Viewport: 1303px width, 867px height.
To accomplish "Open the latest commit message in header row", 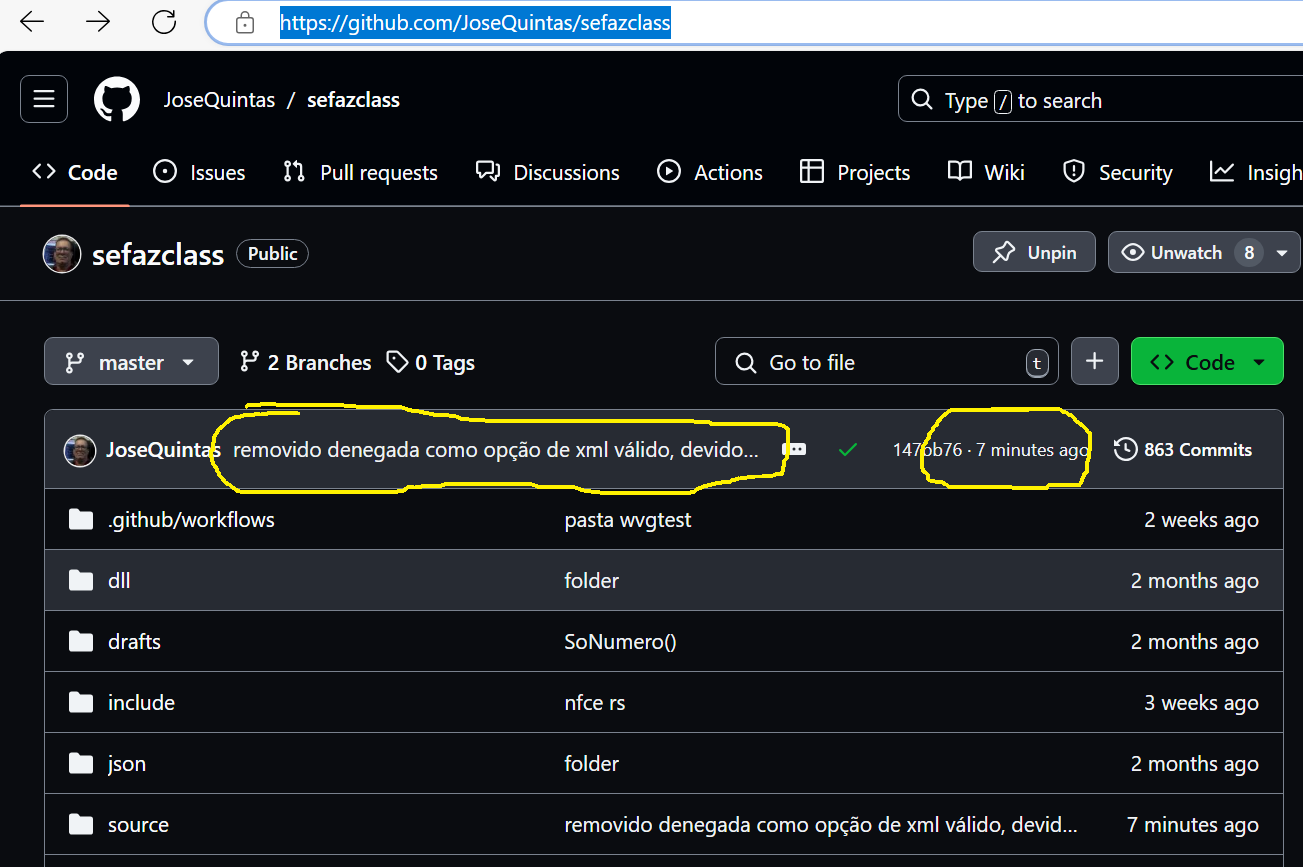I will coord(496,450).
